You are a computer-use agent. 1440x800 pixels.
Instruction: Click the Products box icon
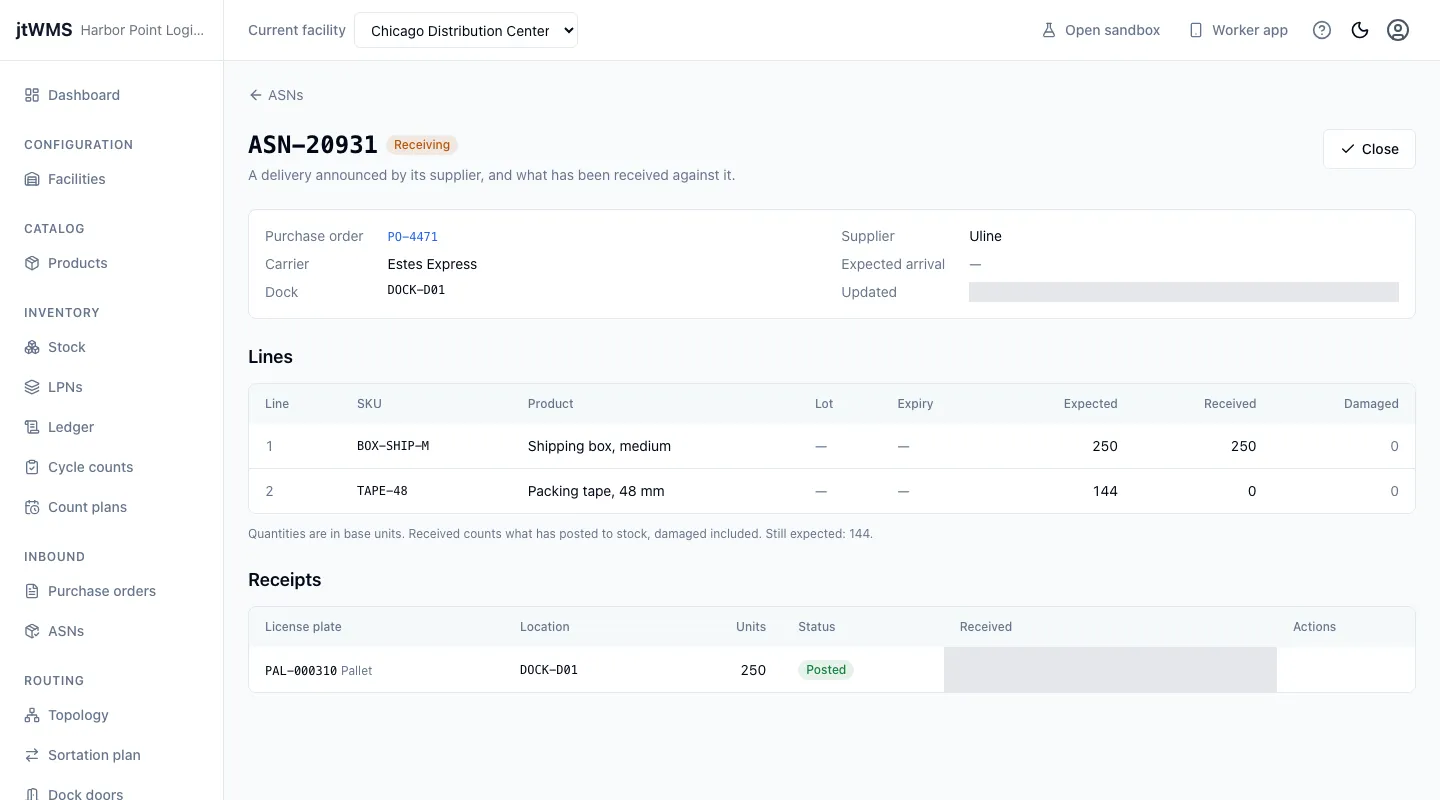[32, 263]
